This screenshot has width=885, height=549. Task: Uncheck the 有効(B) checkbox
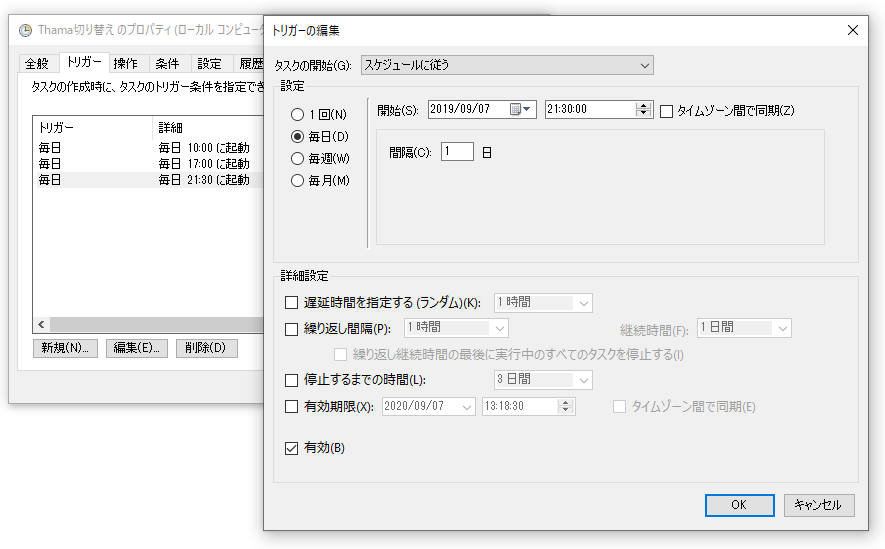coord(291,449)
